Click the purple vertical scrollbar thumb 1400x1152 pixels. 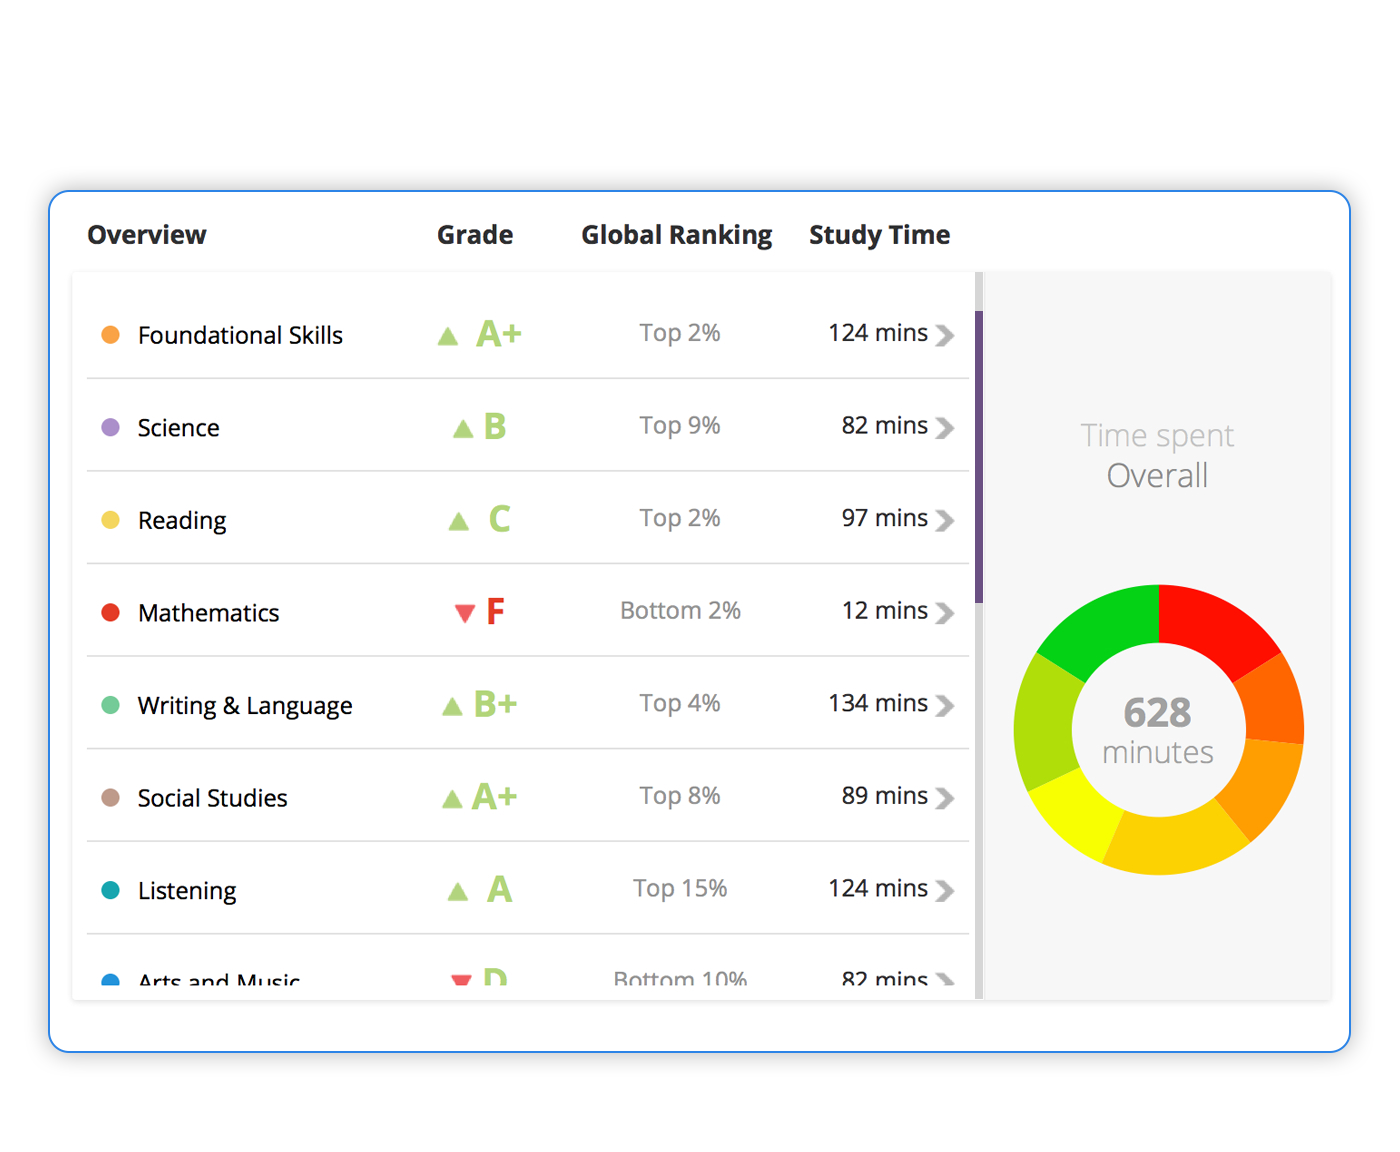pyautogui.click(x=979, y=456)
